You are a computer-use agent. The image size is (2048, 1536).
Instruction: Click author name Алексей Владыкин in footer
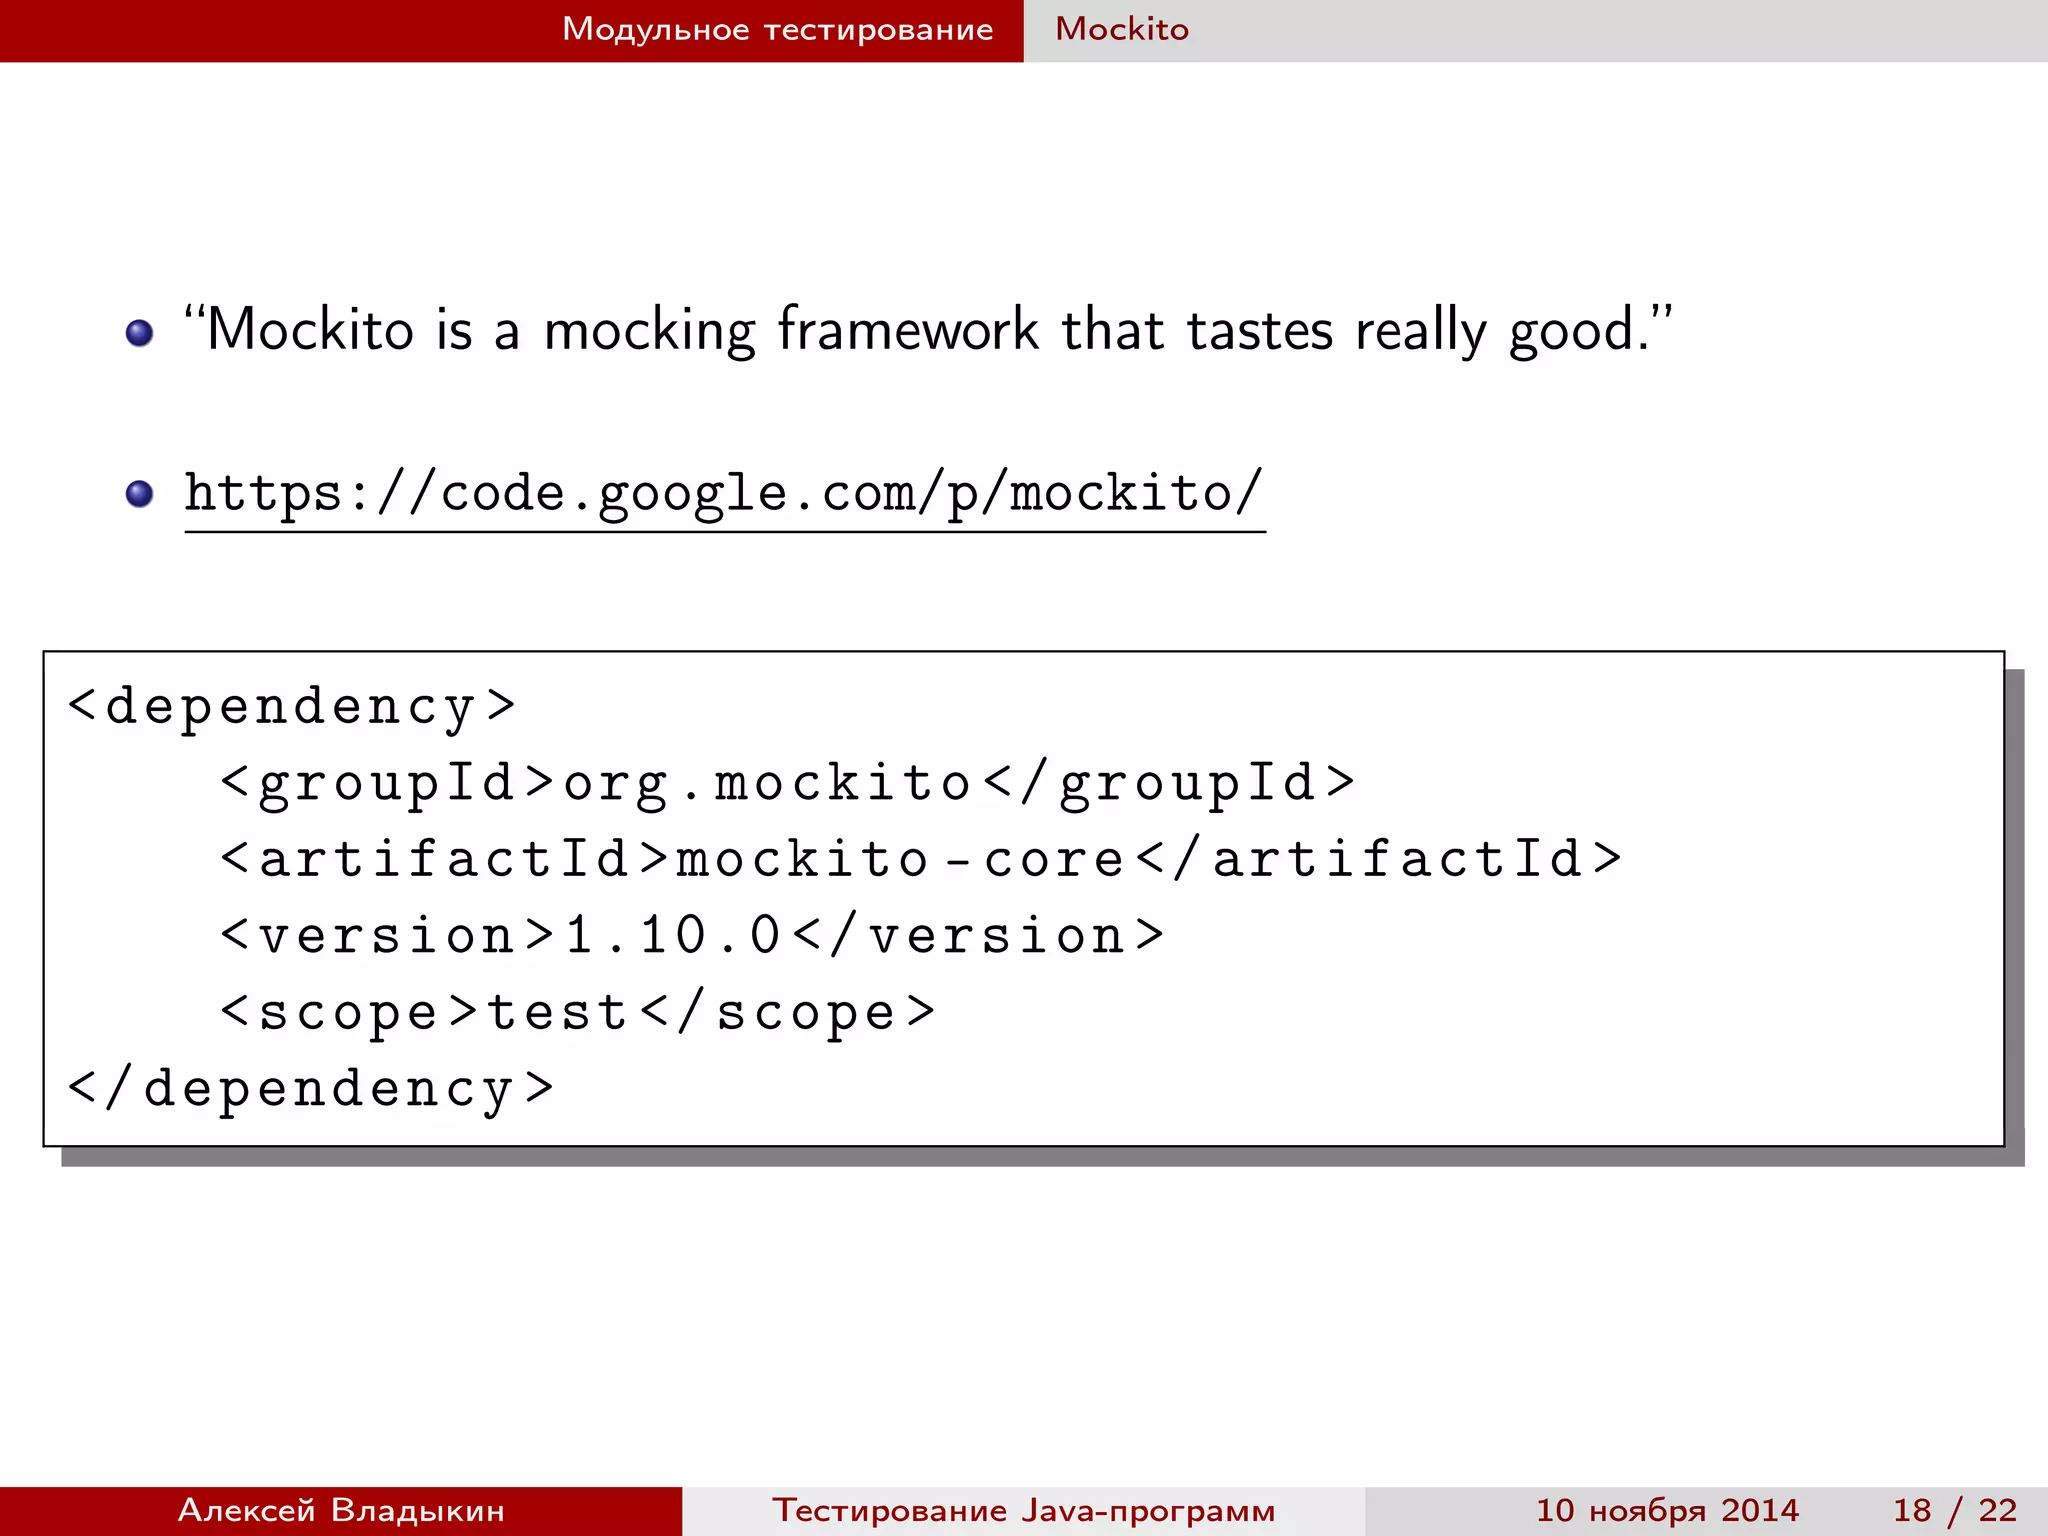341,1510
